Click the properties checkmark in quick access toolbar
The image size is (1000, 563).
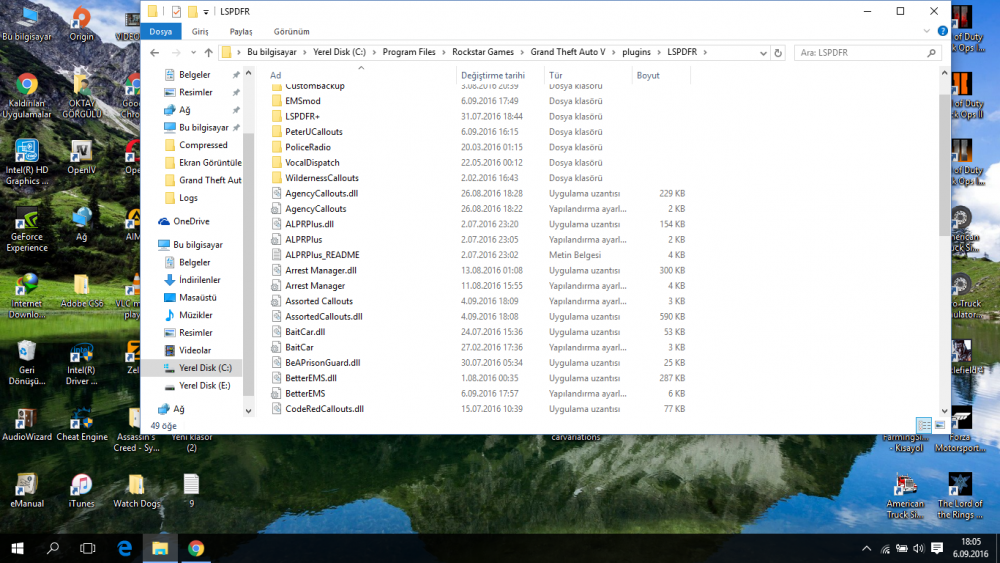[x=176, y=12]
